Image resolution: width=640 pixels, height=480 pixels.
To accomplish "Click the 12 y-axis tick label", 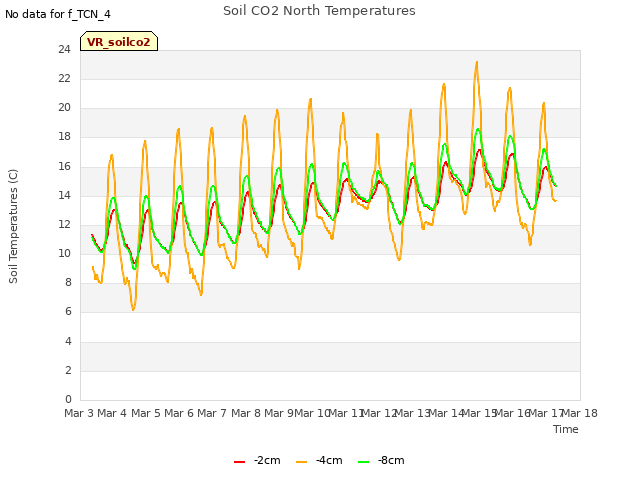I will pos(64,224).
